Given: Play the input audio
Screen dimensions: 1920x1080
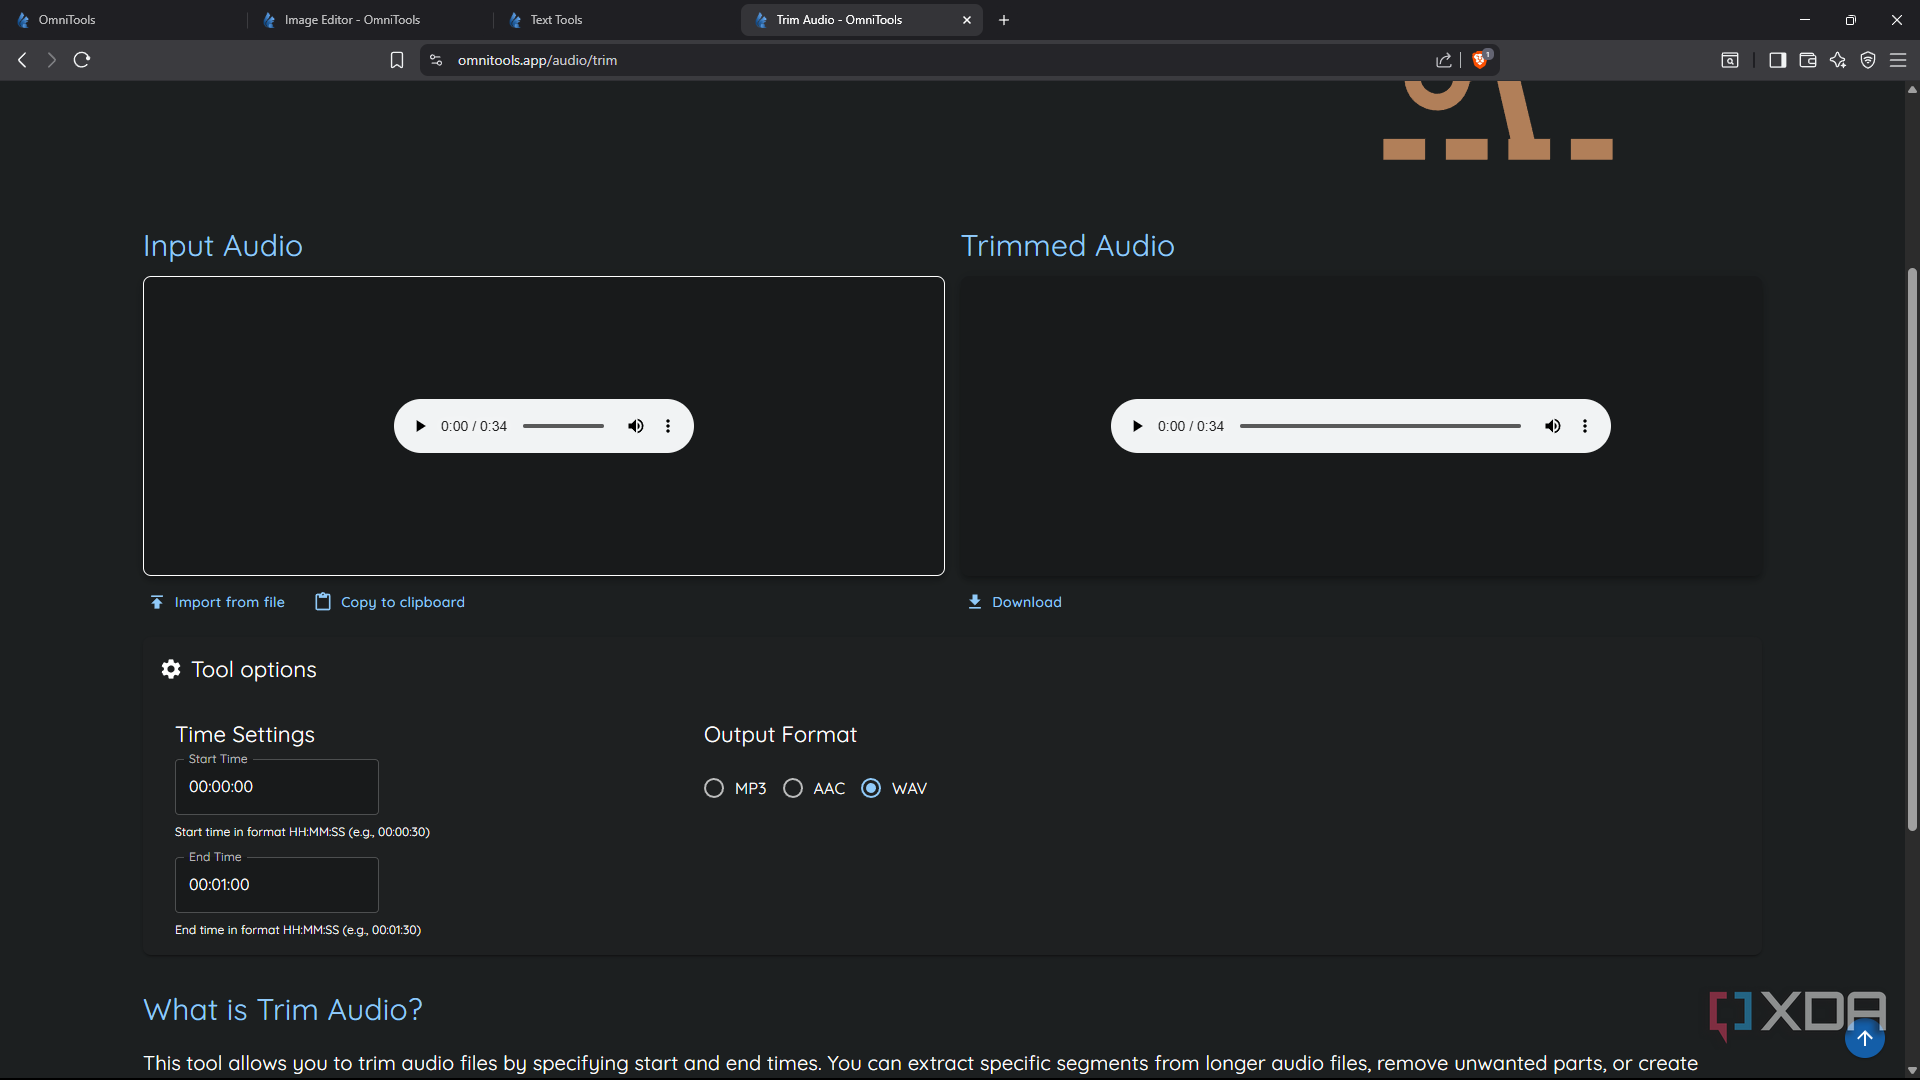Looking at the screenshot, I should pos(420,426).
